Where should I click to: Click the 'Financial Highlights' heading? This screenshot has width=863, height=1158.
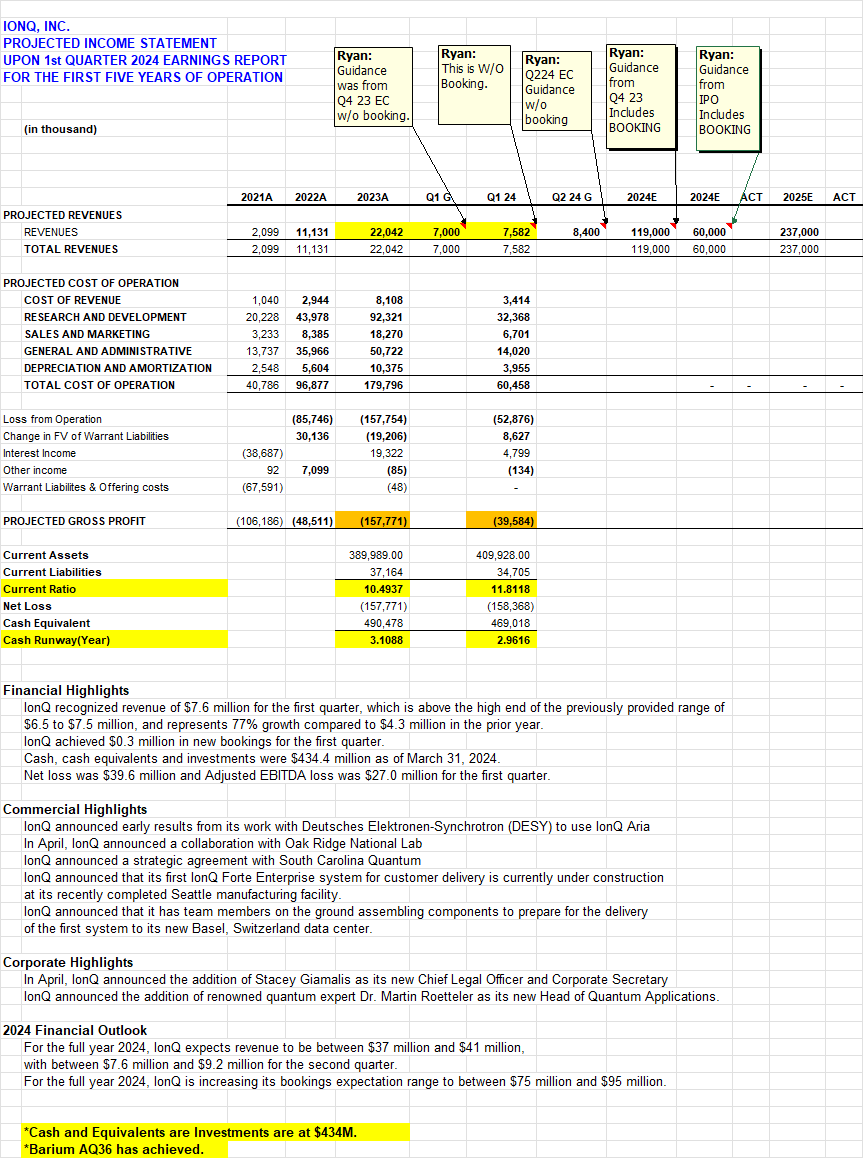coord(66,691)
